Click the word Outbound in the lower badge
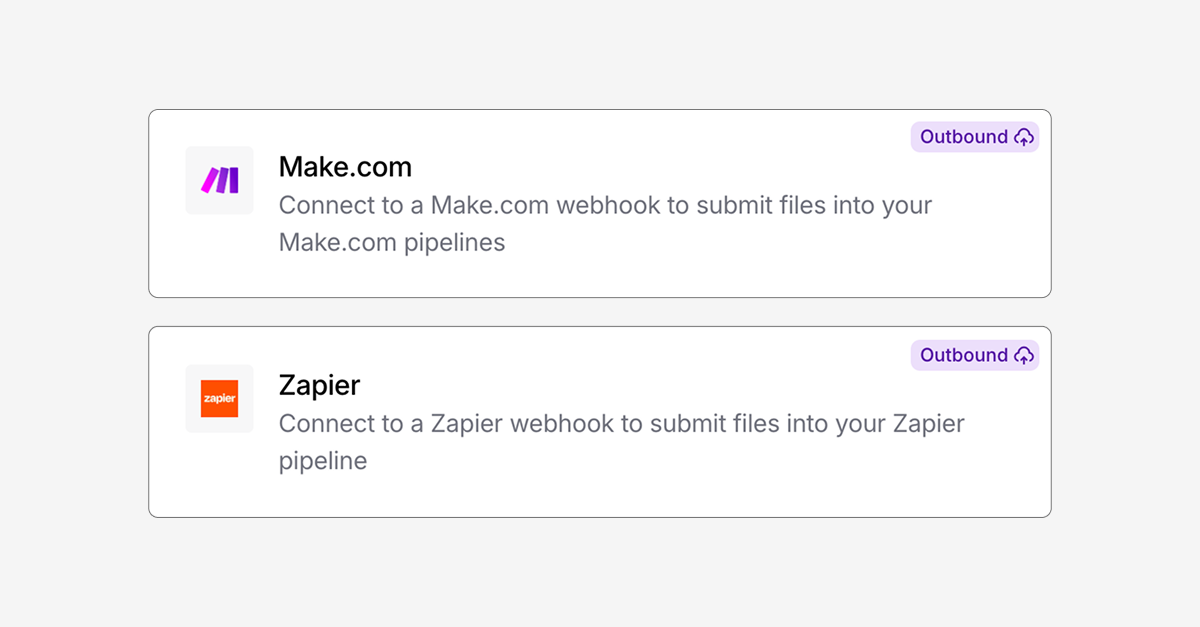This screenshot has height=627, width=1200. 964,355
